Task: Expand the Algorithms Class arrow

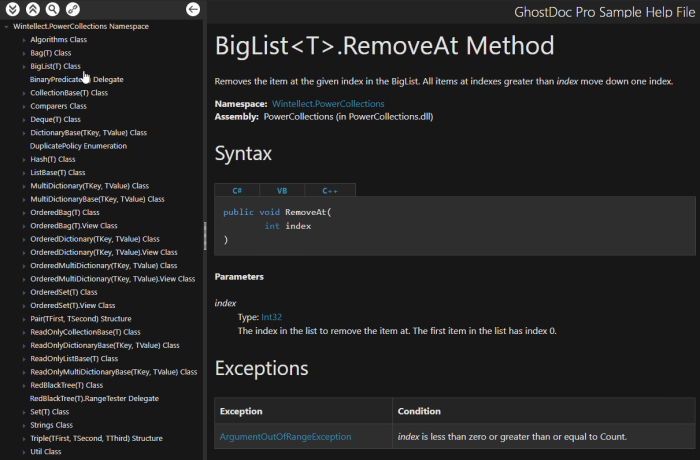Action: (24, 40)
